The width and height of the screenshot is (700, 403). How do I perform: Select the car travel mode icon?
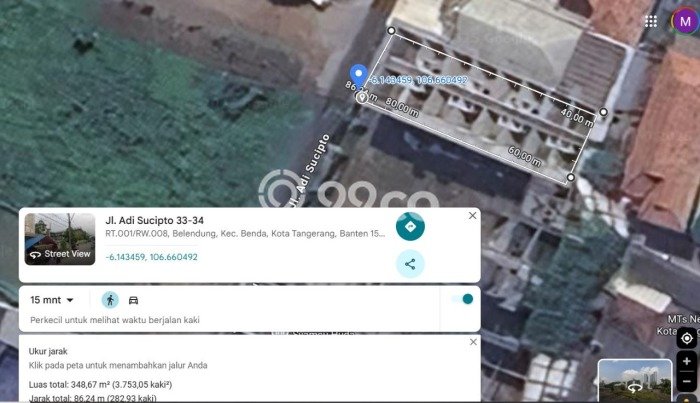[x=133, y=300]
